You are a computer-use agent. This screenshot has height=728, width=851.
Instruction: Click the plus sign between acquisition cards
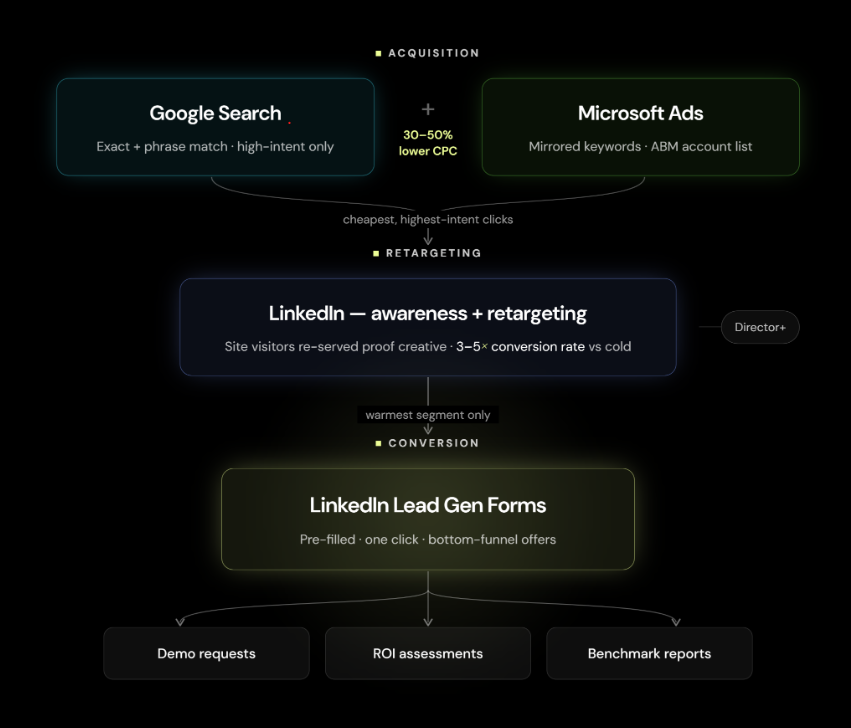[428, 109]
